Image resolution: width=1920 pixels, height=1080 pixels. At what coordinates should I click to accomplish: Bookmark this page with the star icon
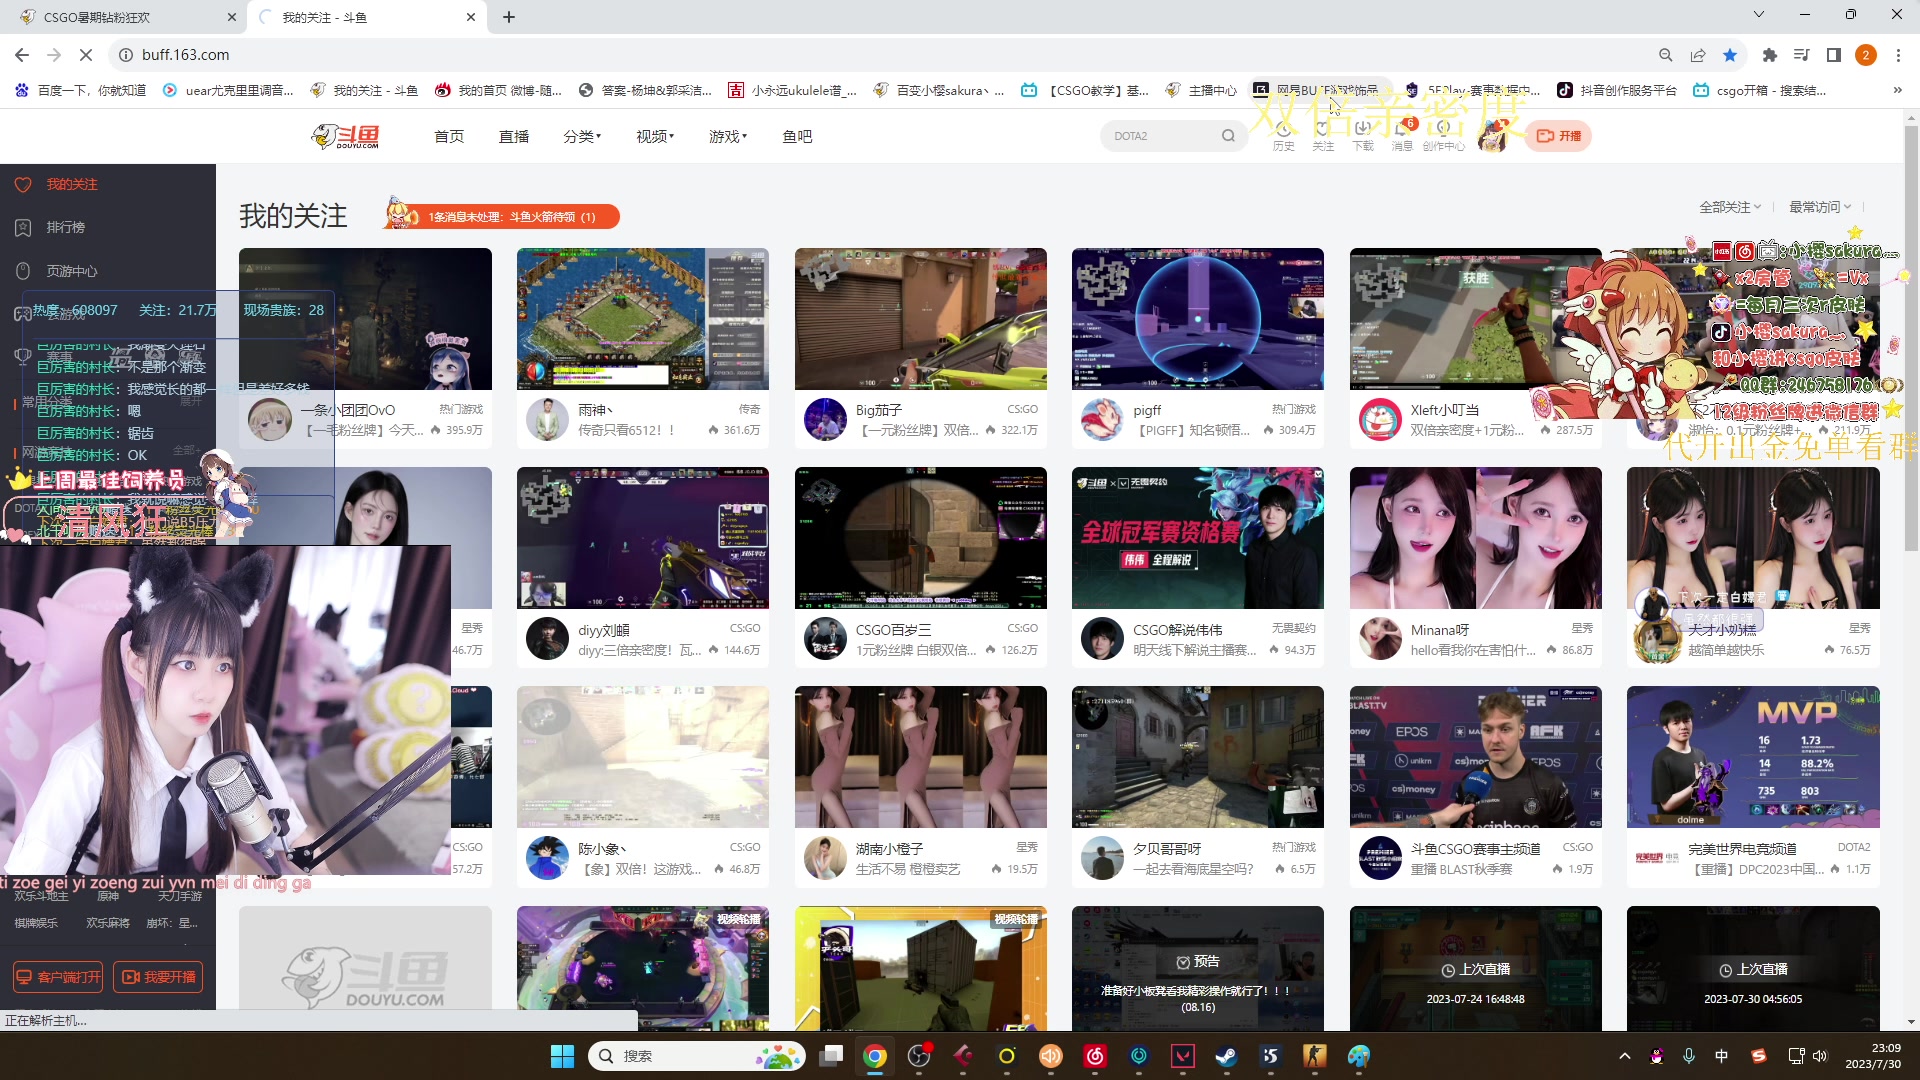1730,55
